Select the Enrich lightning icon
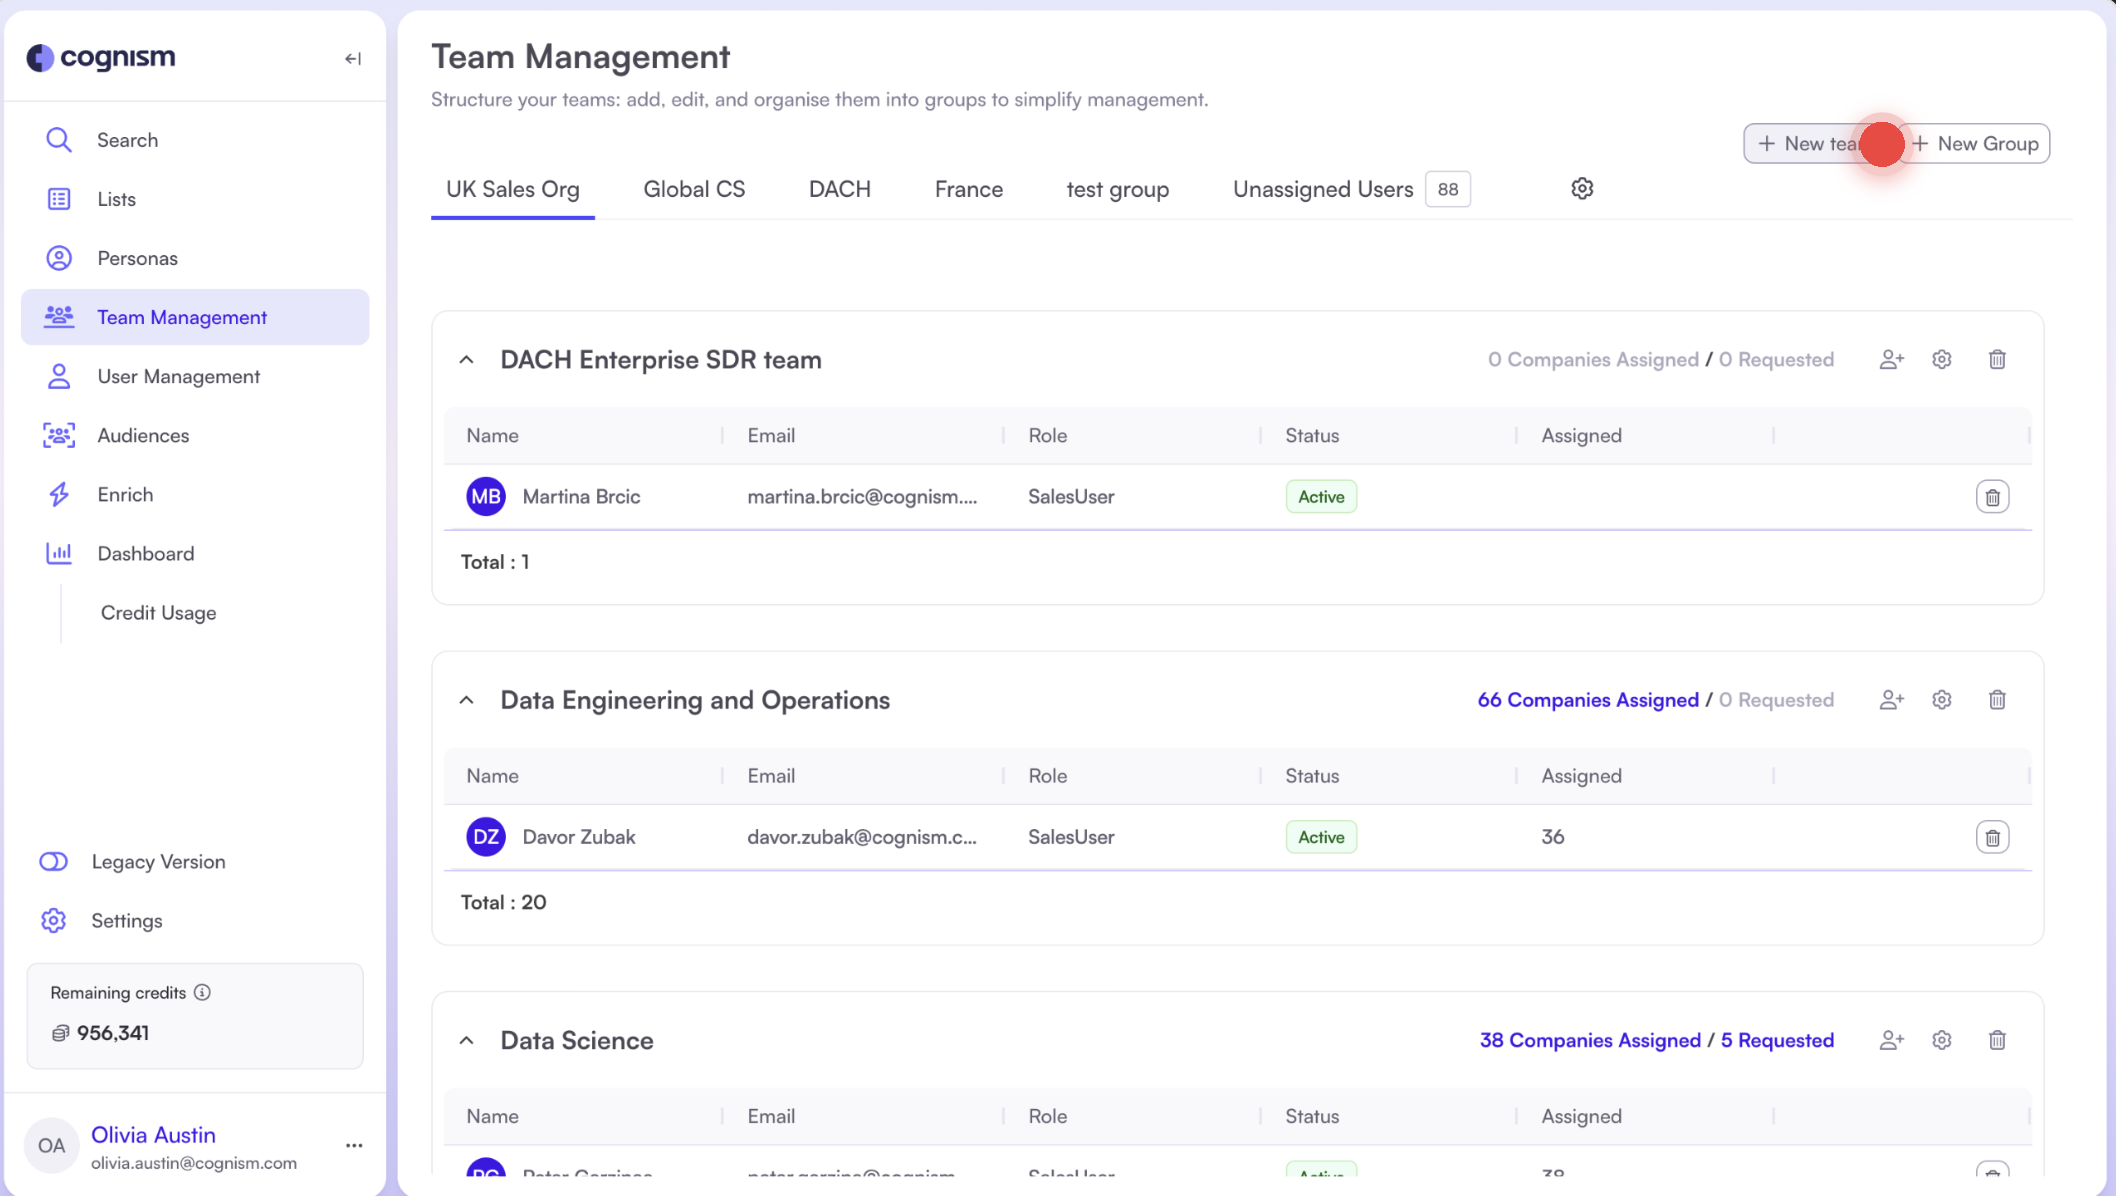Screen dimensions: 2116x1196 [x=59, y=494]
